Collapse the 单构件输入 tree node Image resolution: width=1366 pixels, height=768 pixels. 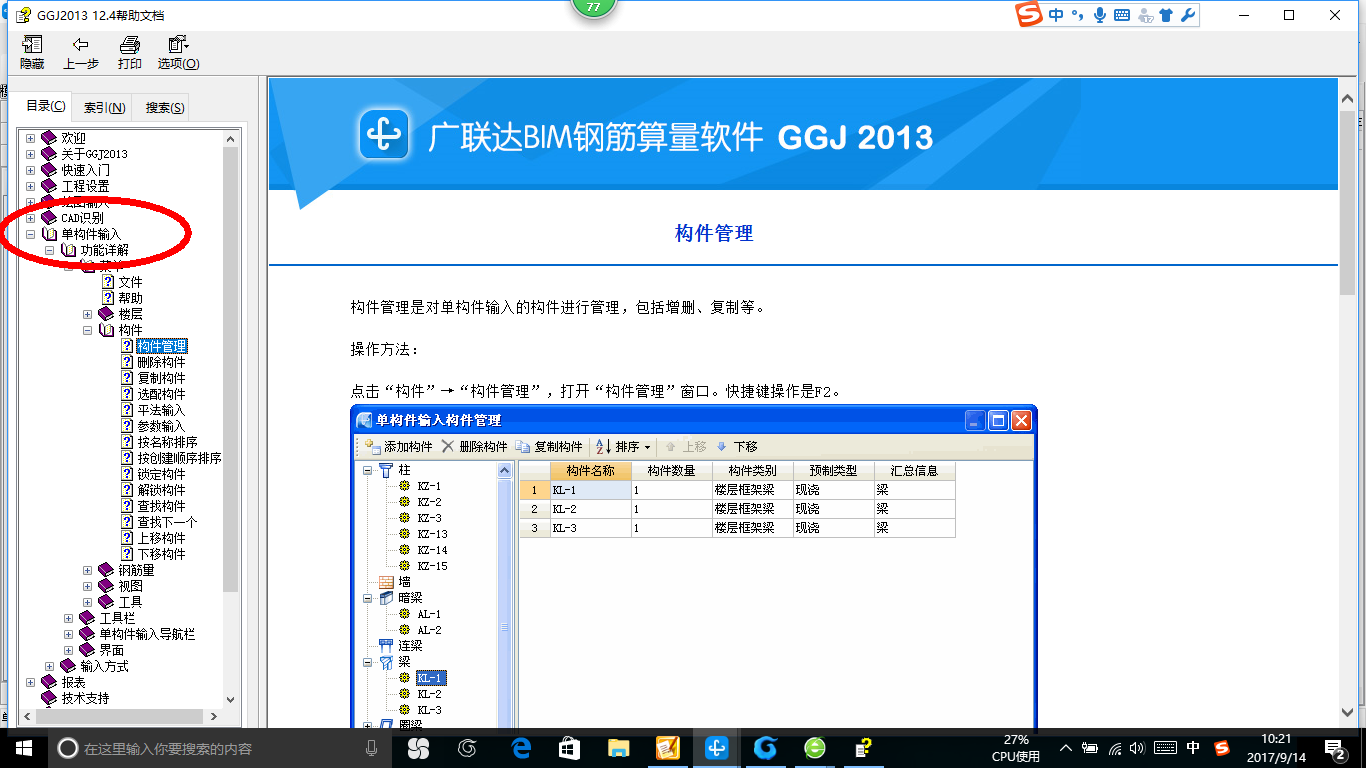(x=30, y=234)
